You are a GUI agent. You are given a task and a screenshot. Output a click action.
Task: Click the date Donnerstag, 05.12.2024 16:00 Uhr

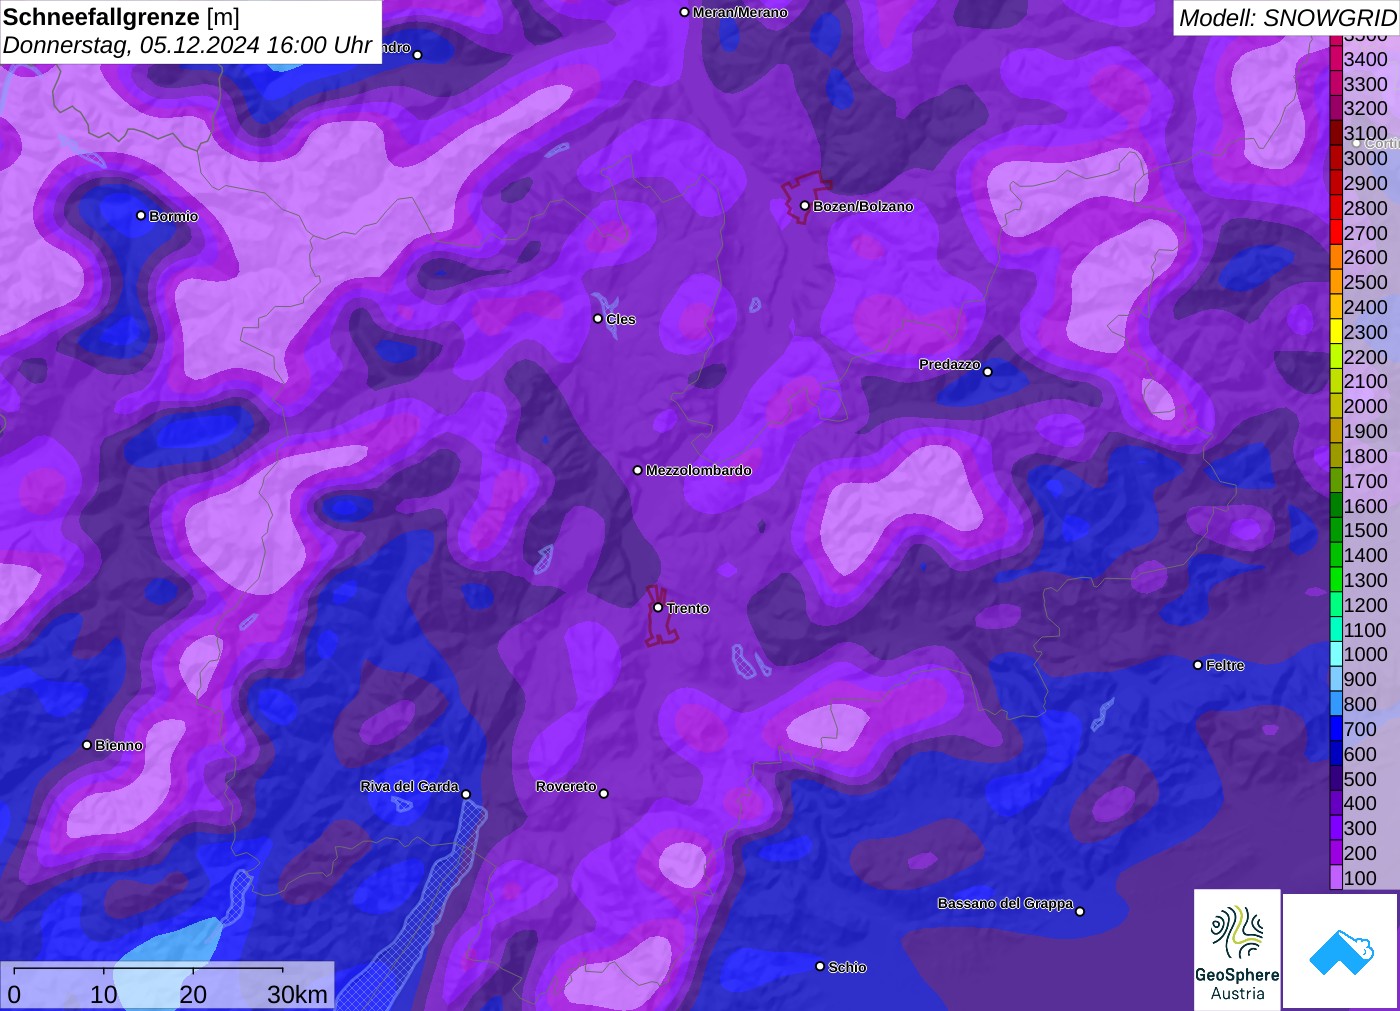187,45
